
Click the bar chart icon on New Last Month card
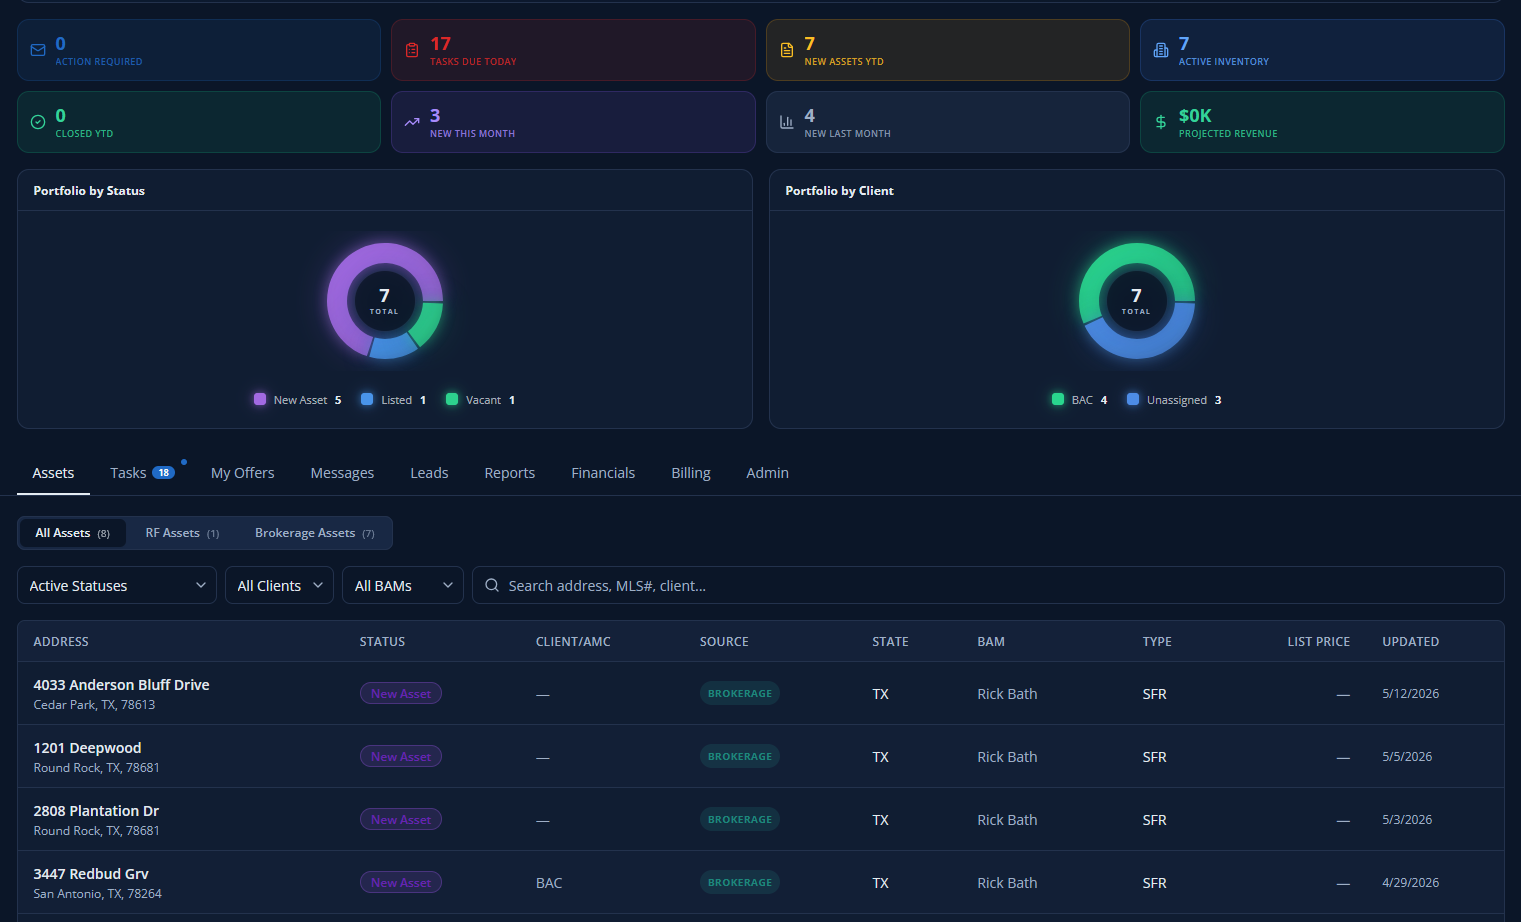tap(787, 122)
